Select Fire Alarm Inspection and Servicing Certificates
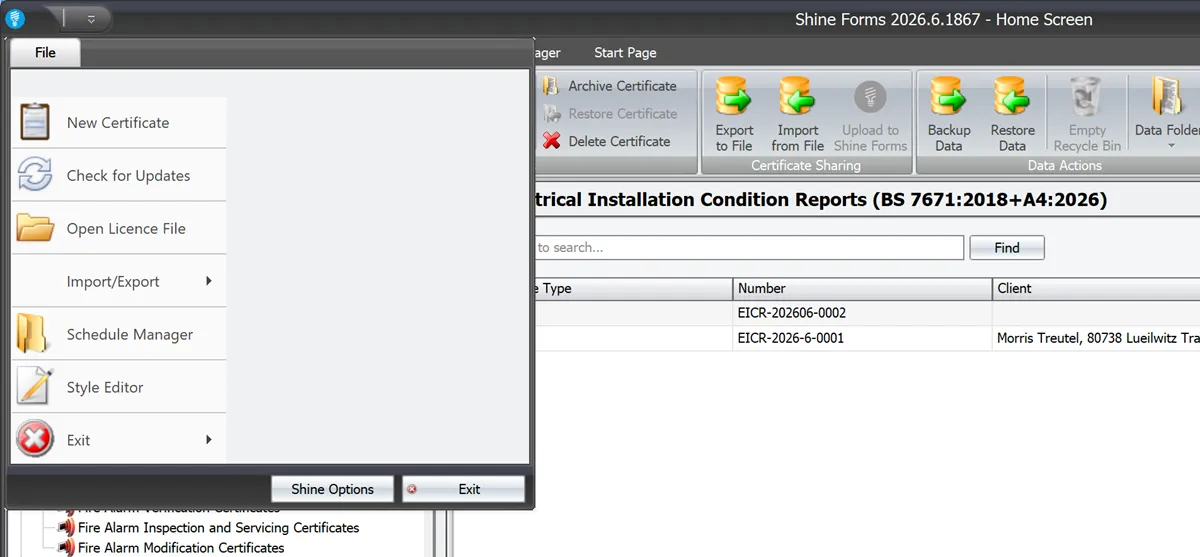The image size is (1200, 557). pyautogui.click(x=219, y=527)
